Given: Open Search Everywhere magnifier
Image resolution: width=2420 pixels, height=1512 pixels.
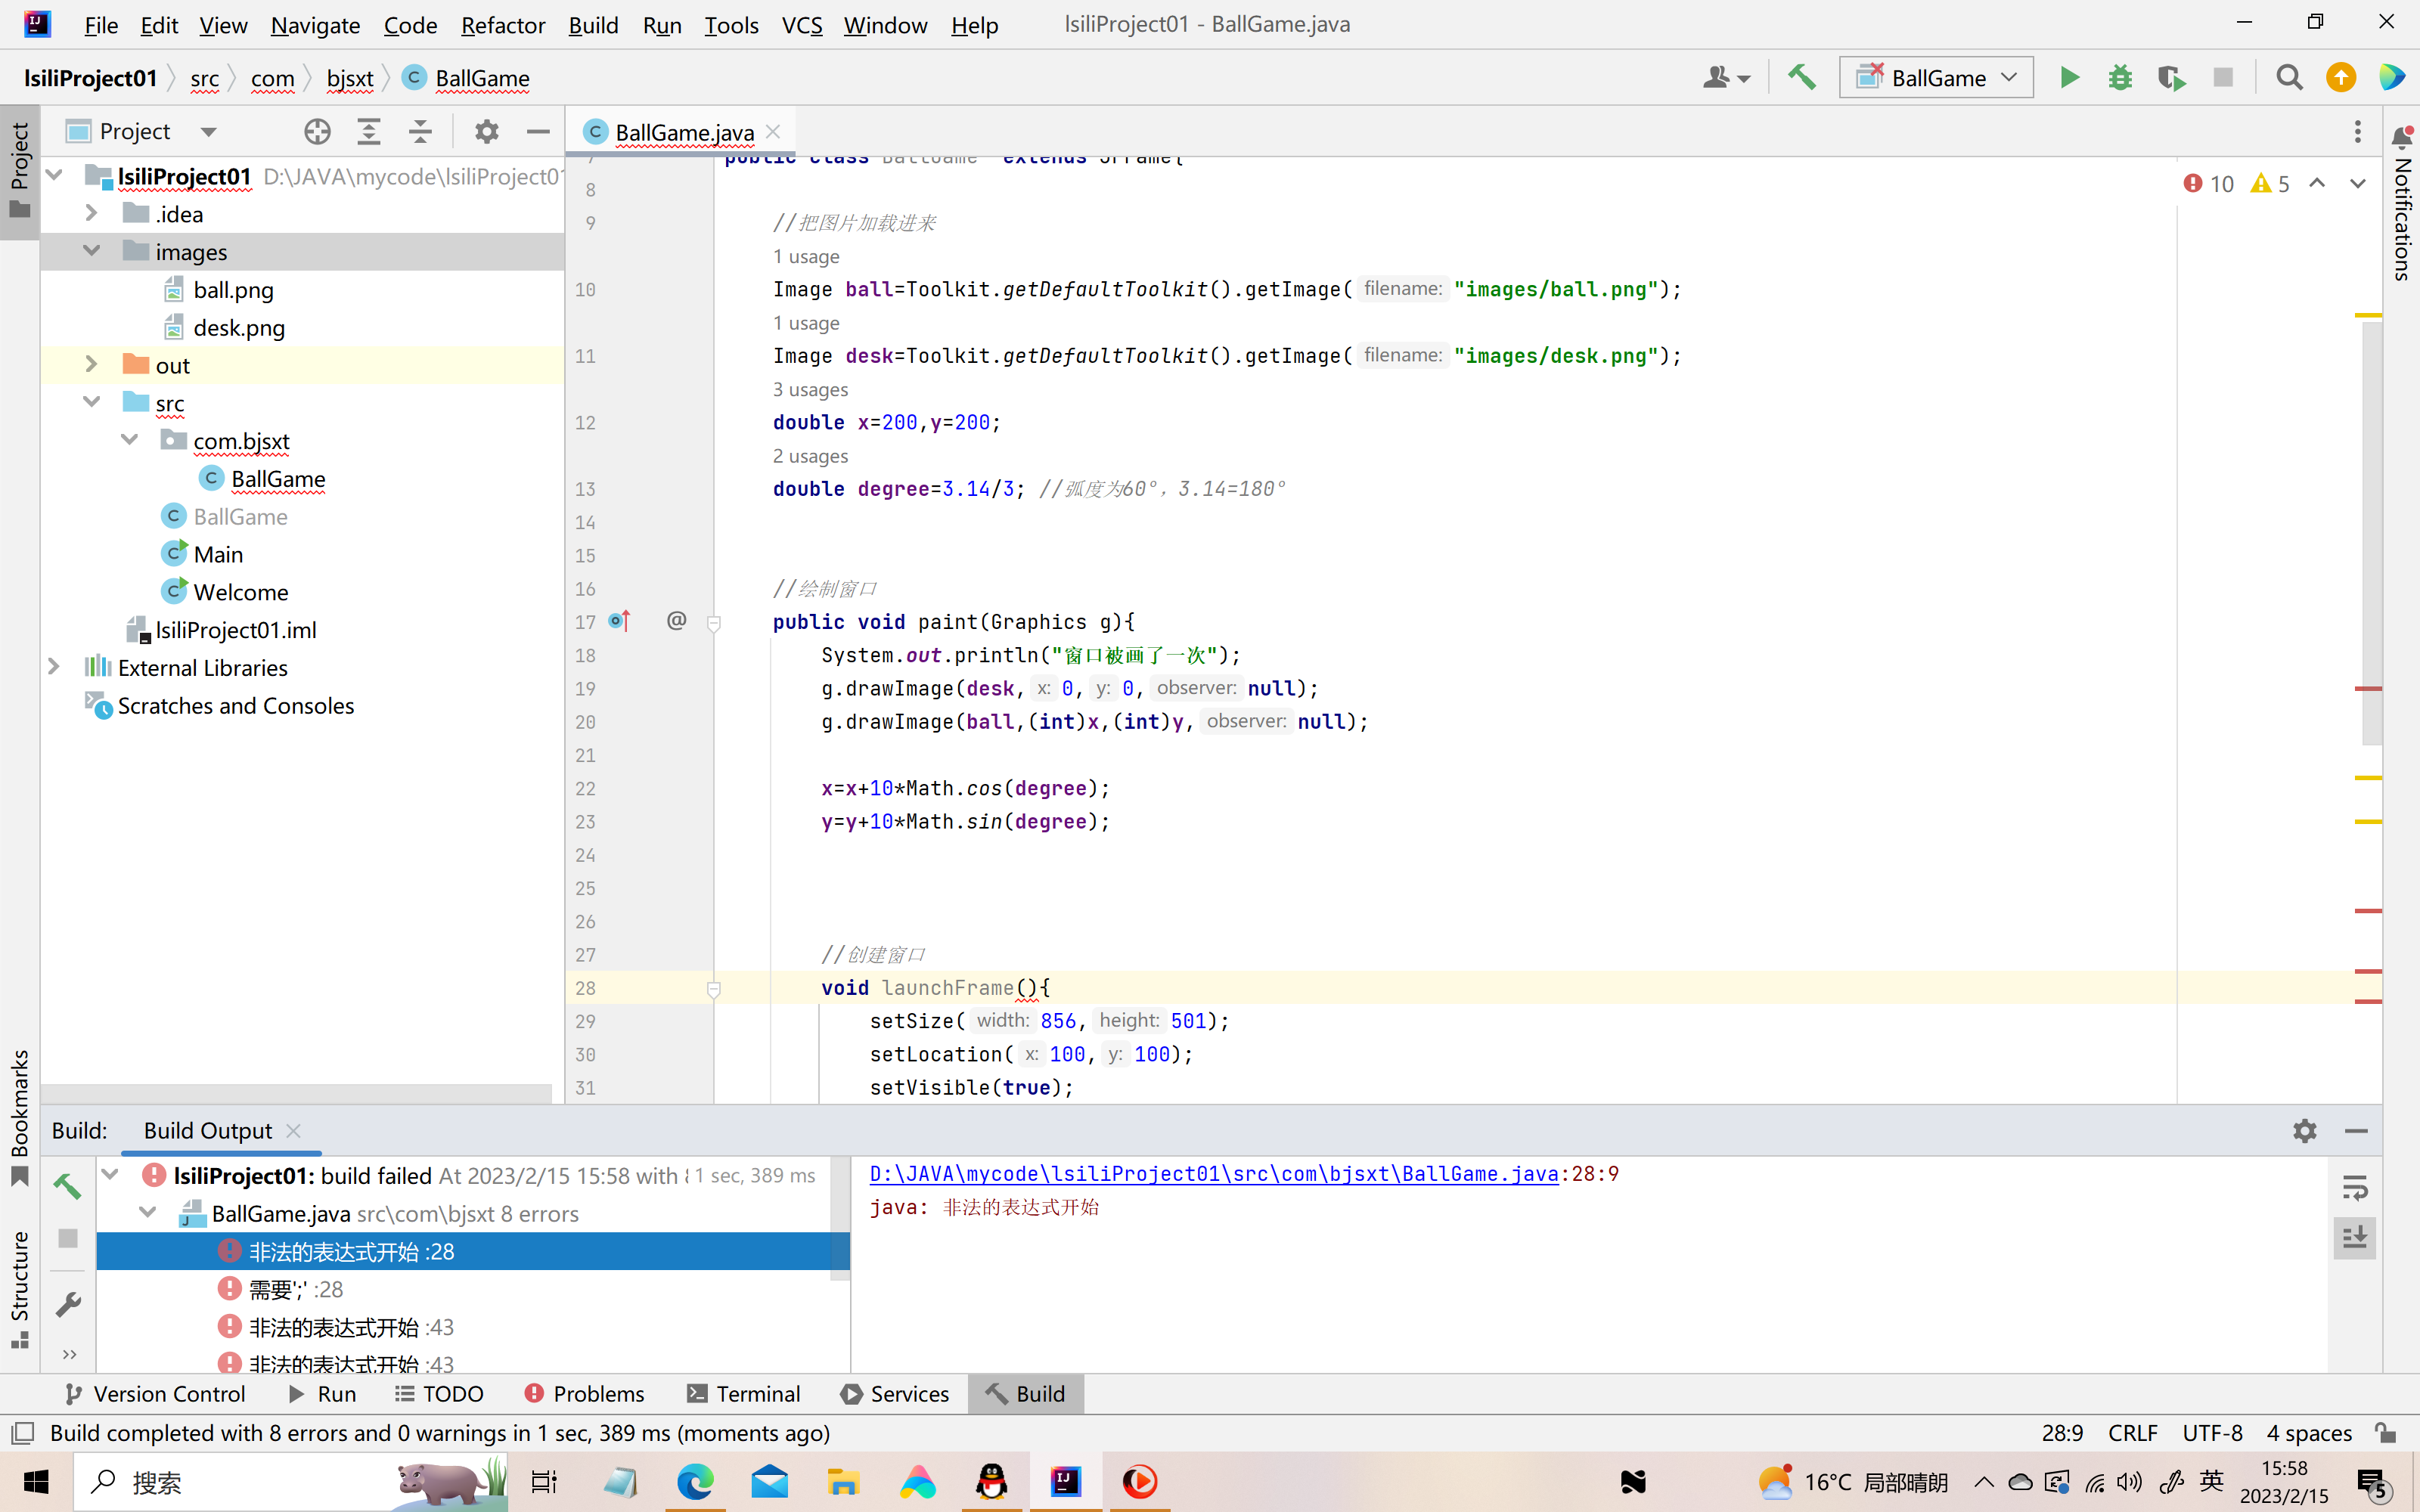Looking at the screenshot, I should (x=2289, y=78).
